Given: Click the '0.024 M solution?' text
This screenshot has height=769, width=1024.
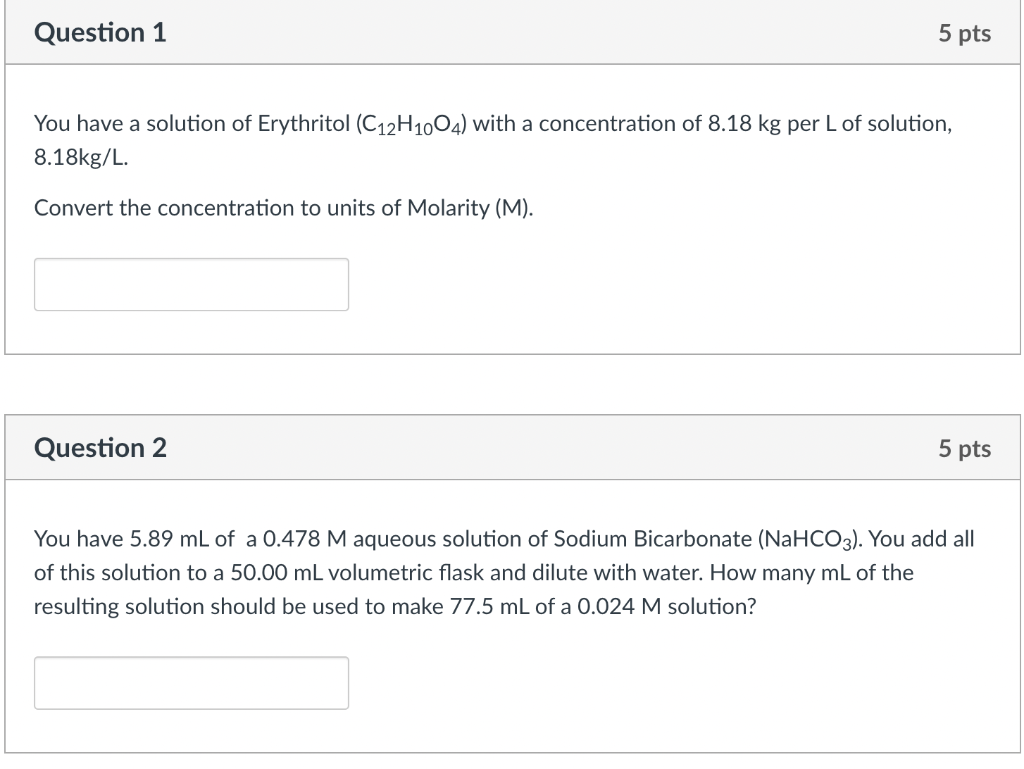Looking at the screenshot, I should tap(667, 606).
